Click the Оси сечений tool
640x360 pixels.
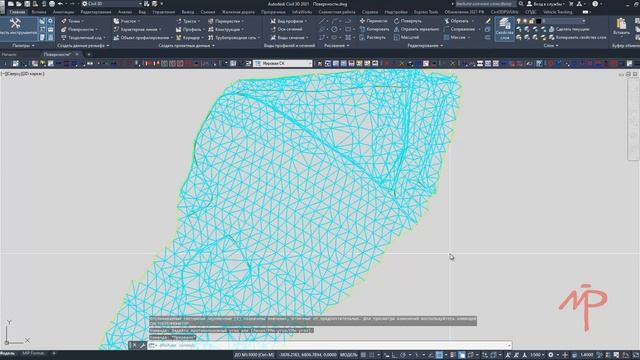287,29
